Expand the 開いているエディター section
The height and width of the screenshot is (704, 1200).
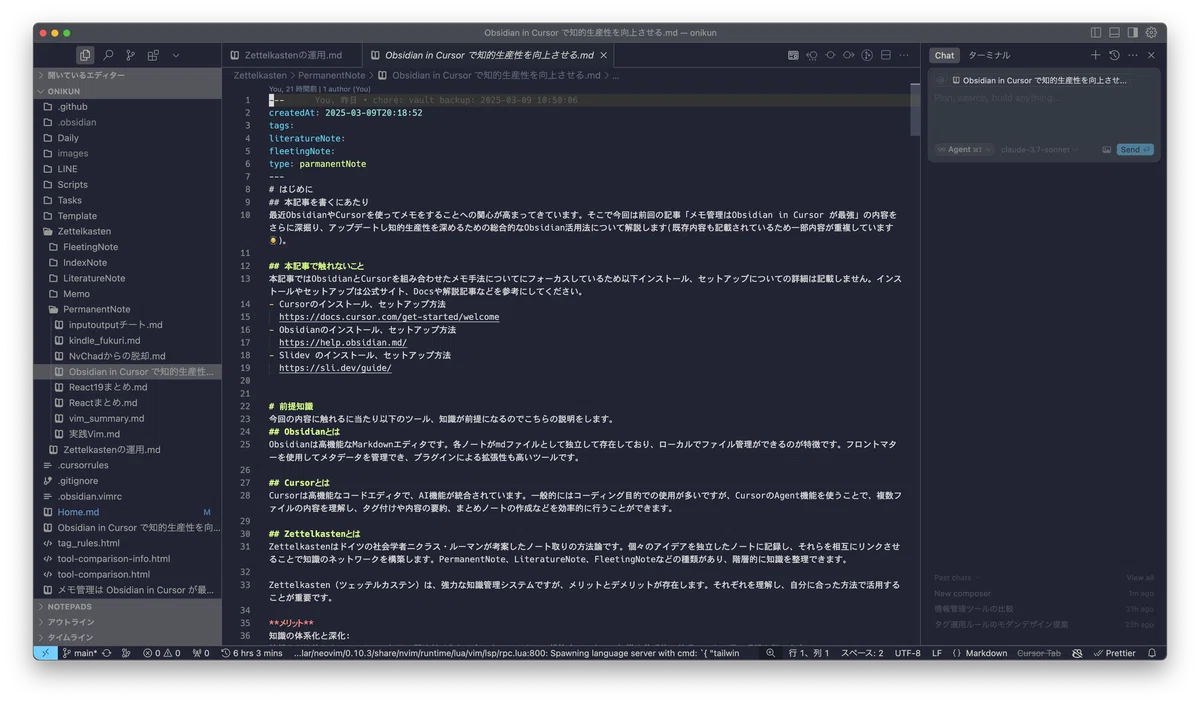click(x=127, y=75)
